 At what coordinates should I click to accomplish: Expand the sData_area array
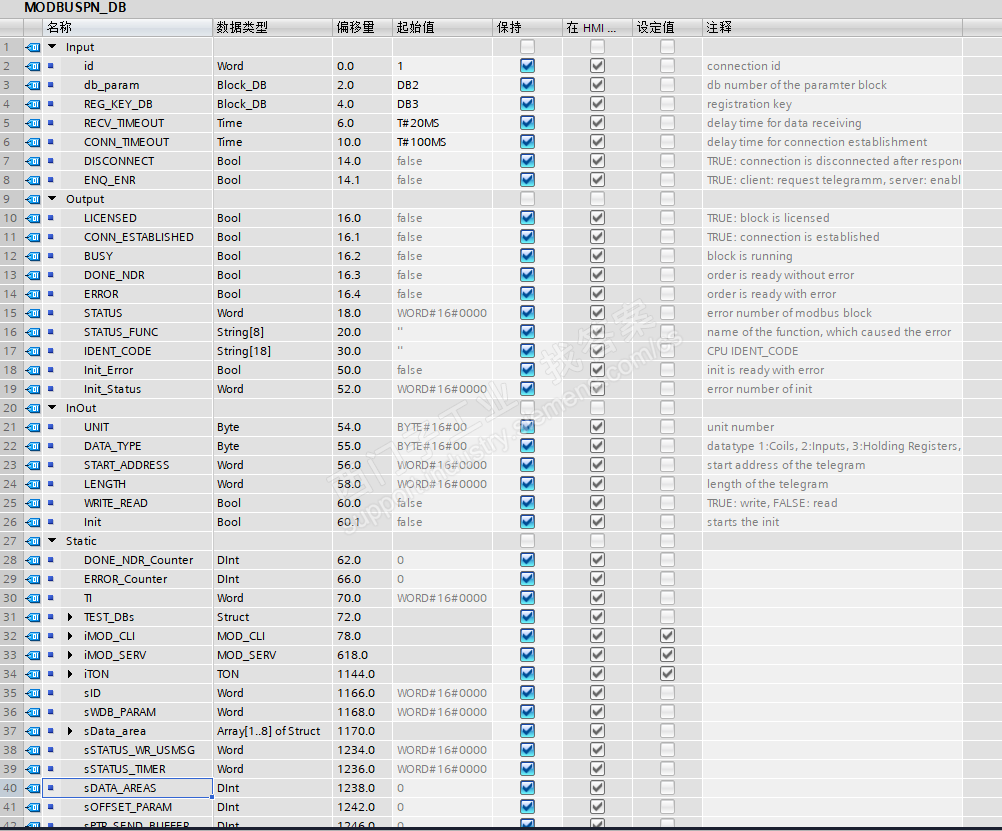70,731
